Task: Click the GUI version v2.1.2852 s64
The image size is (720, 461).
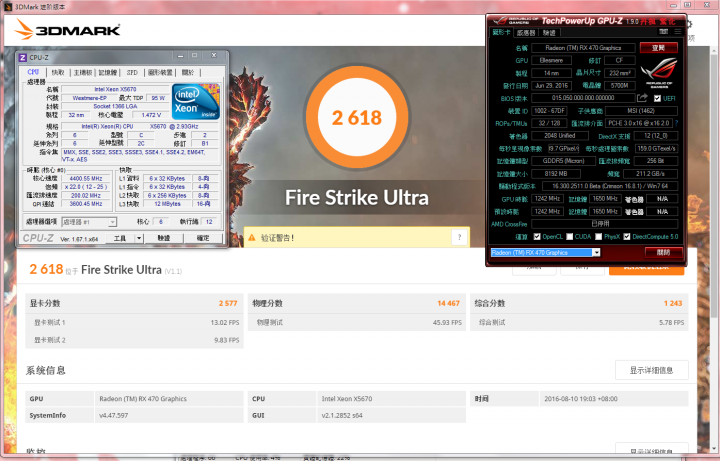Action: (342, 416)
